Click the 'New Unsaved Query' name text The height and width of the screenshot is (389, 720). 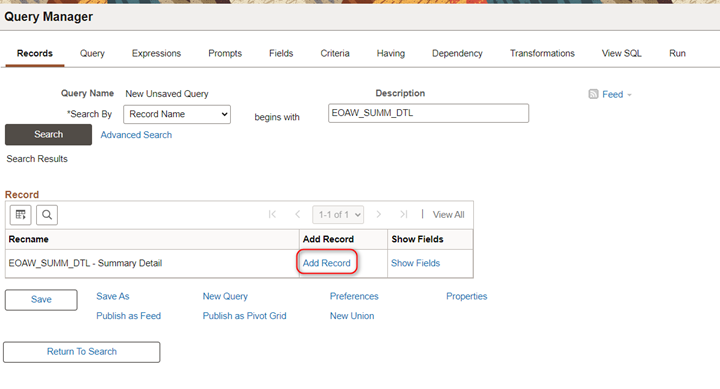(167, 94)
